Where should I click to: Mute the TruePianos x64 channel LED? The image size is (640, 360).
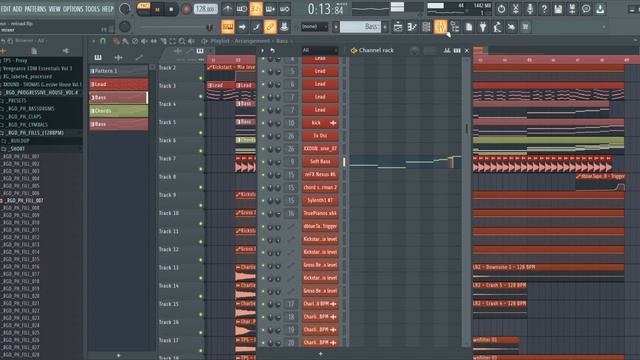pyautogui.click(x=263, y=213)
